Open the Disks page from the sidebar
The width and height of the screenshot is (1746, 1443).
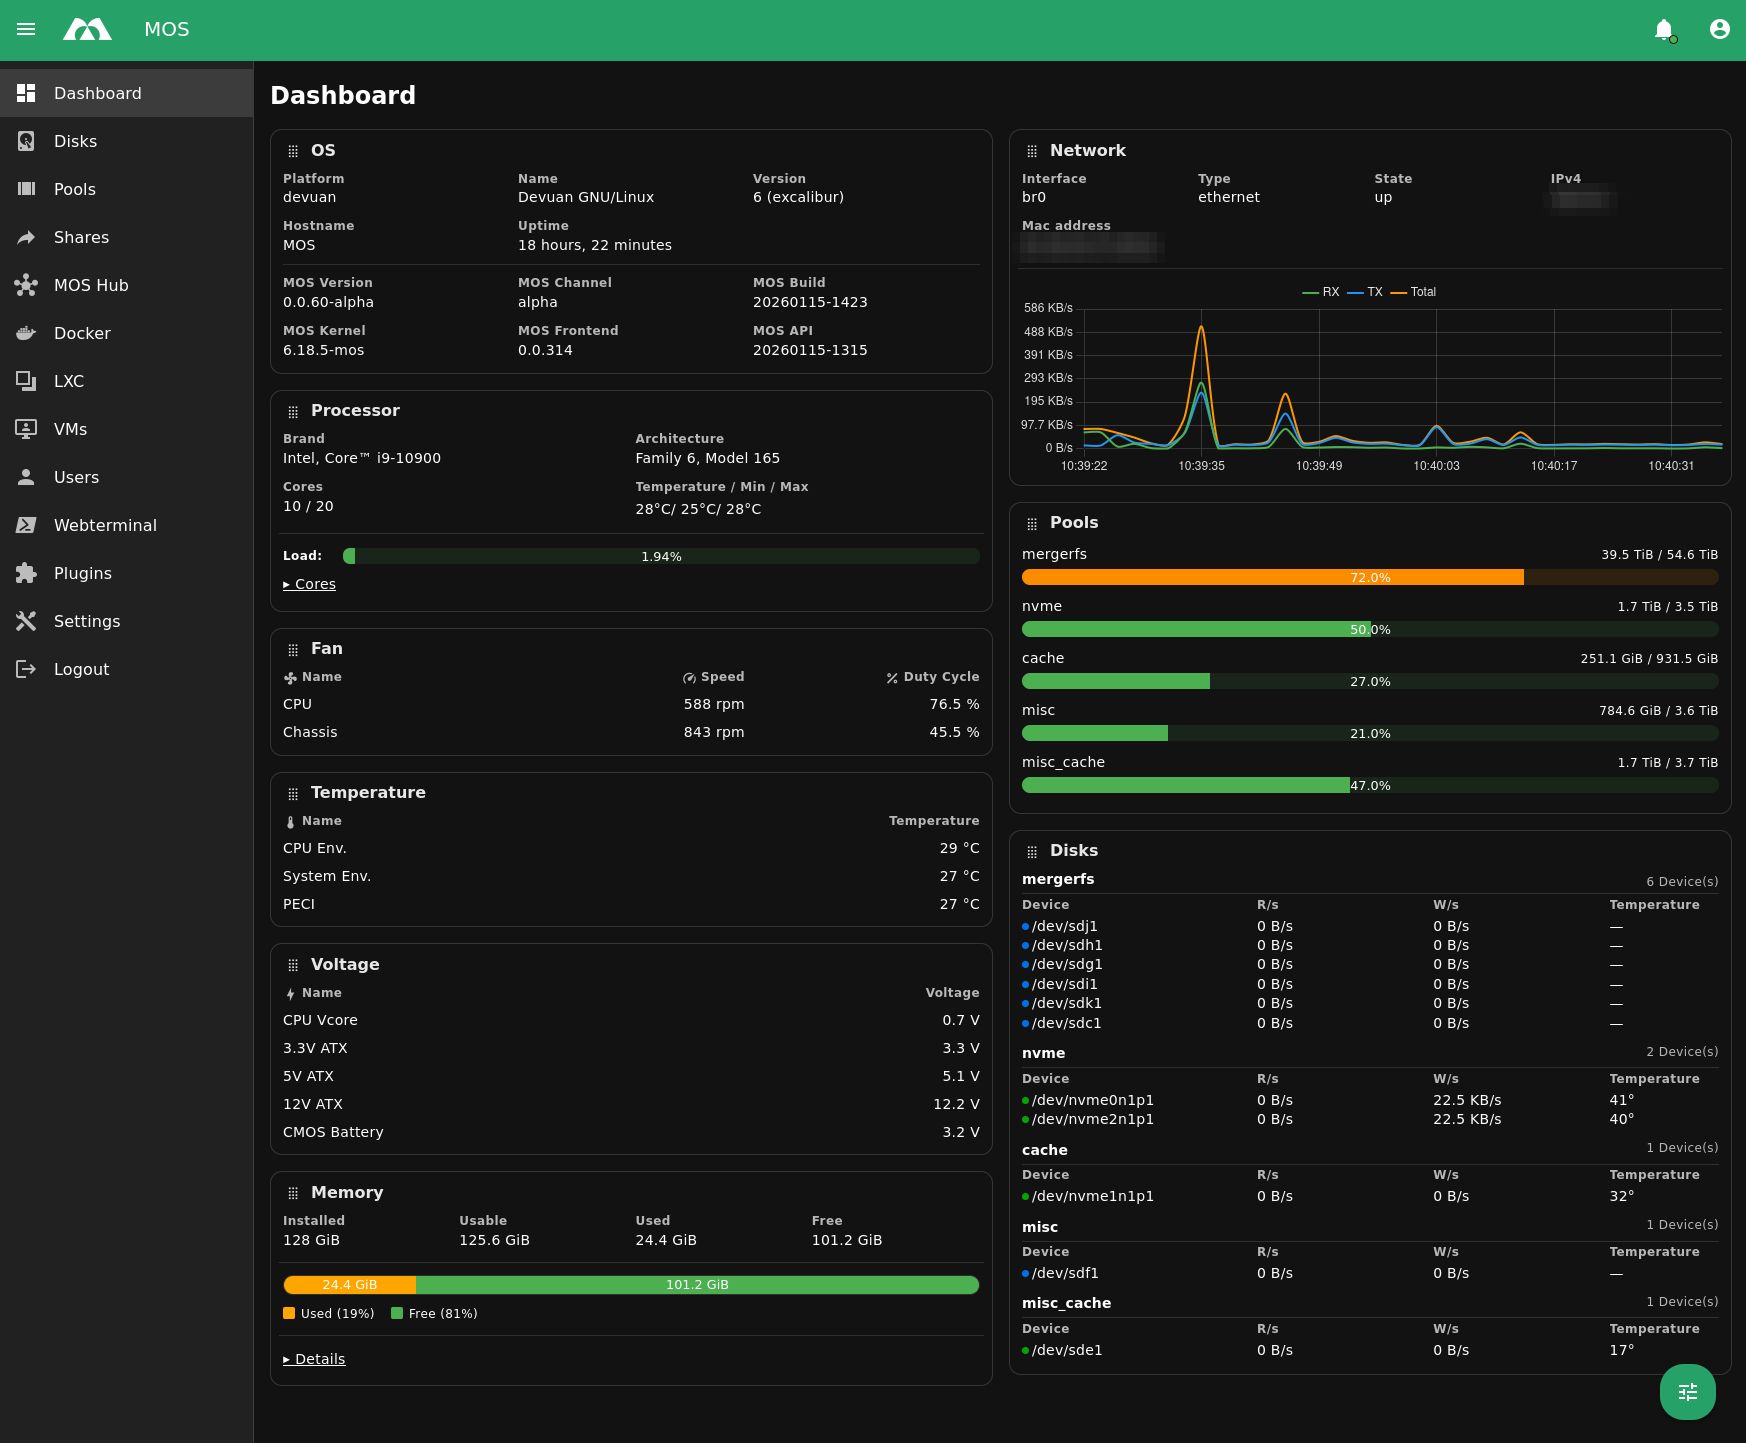(x=26, y=141)
